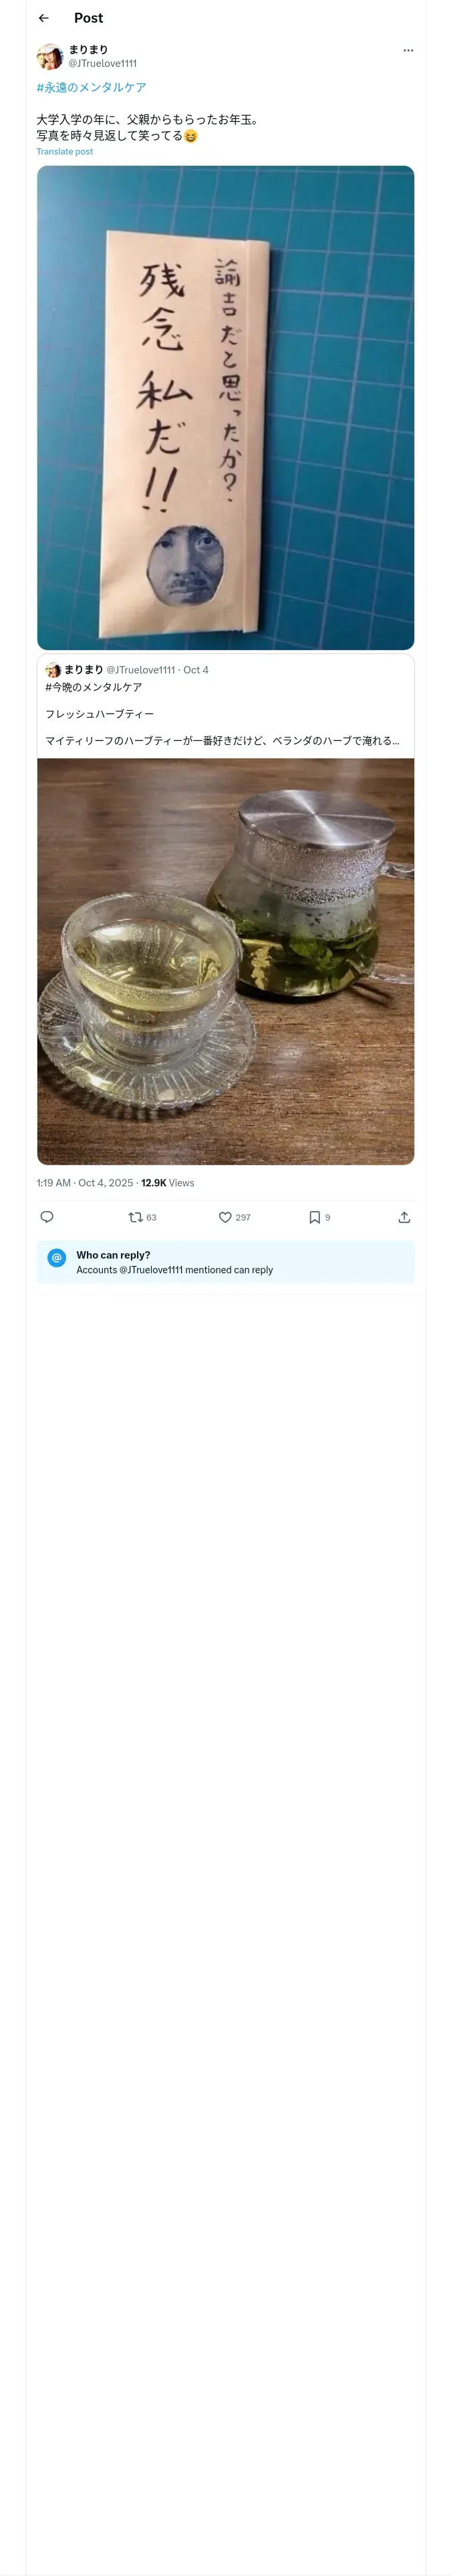
Task: Click the Oct 4 date in quoted post
Action: (x=196, y=670)
